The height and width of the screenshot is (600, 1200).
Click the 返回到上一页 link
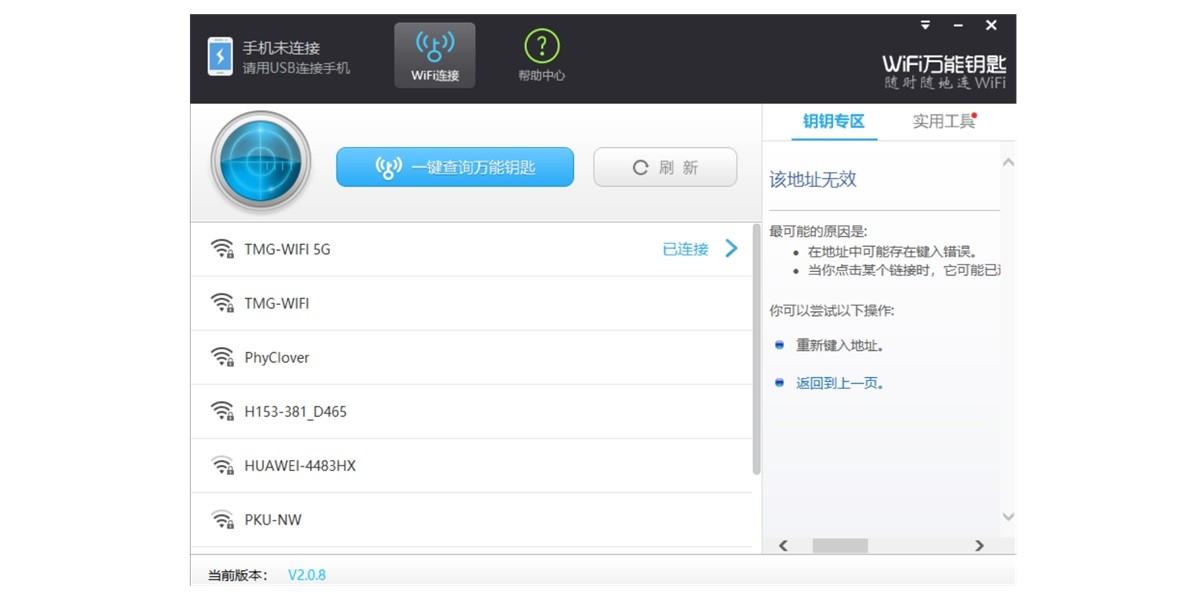coord(837,382)
